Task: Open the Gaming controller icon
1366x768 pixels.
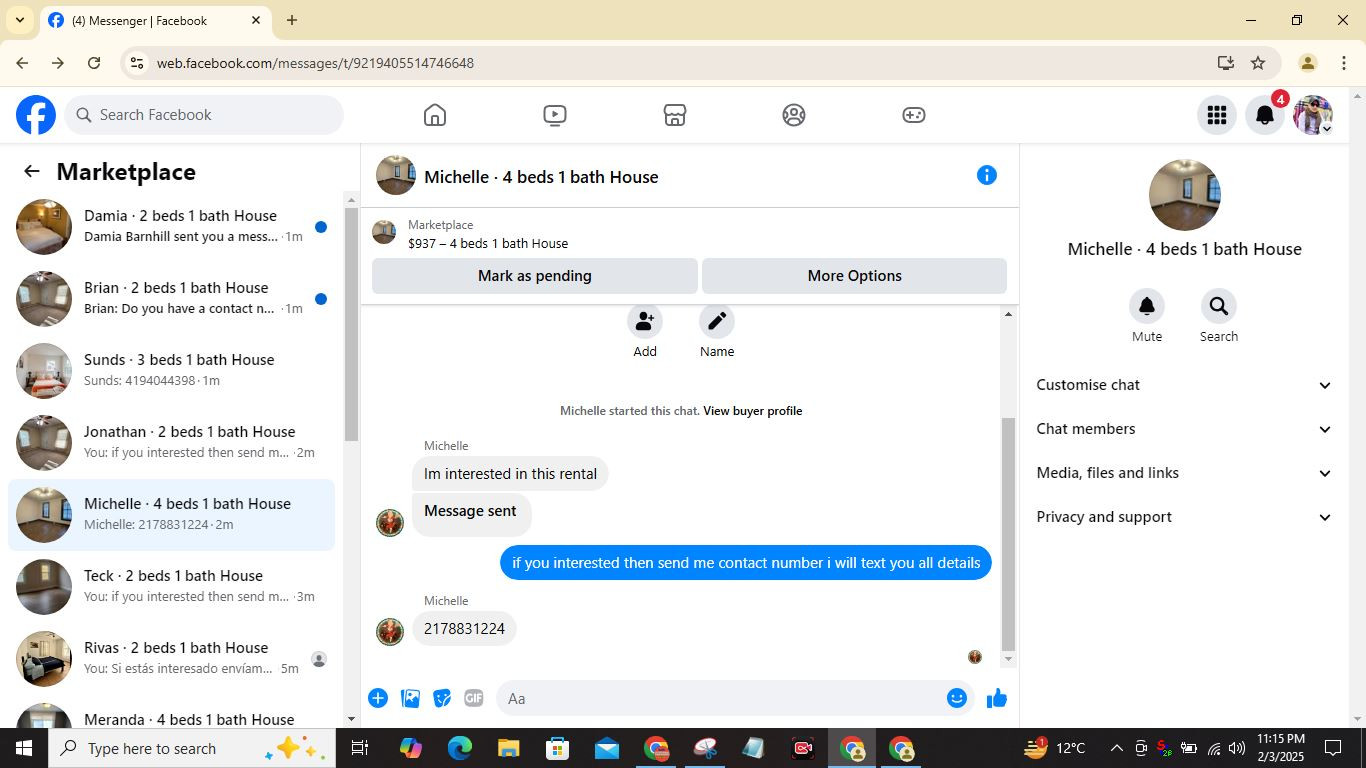Action: pos(914,115)
